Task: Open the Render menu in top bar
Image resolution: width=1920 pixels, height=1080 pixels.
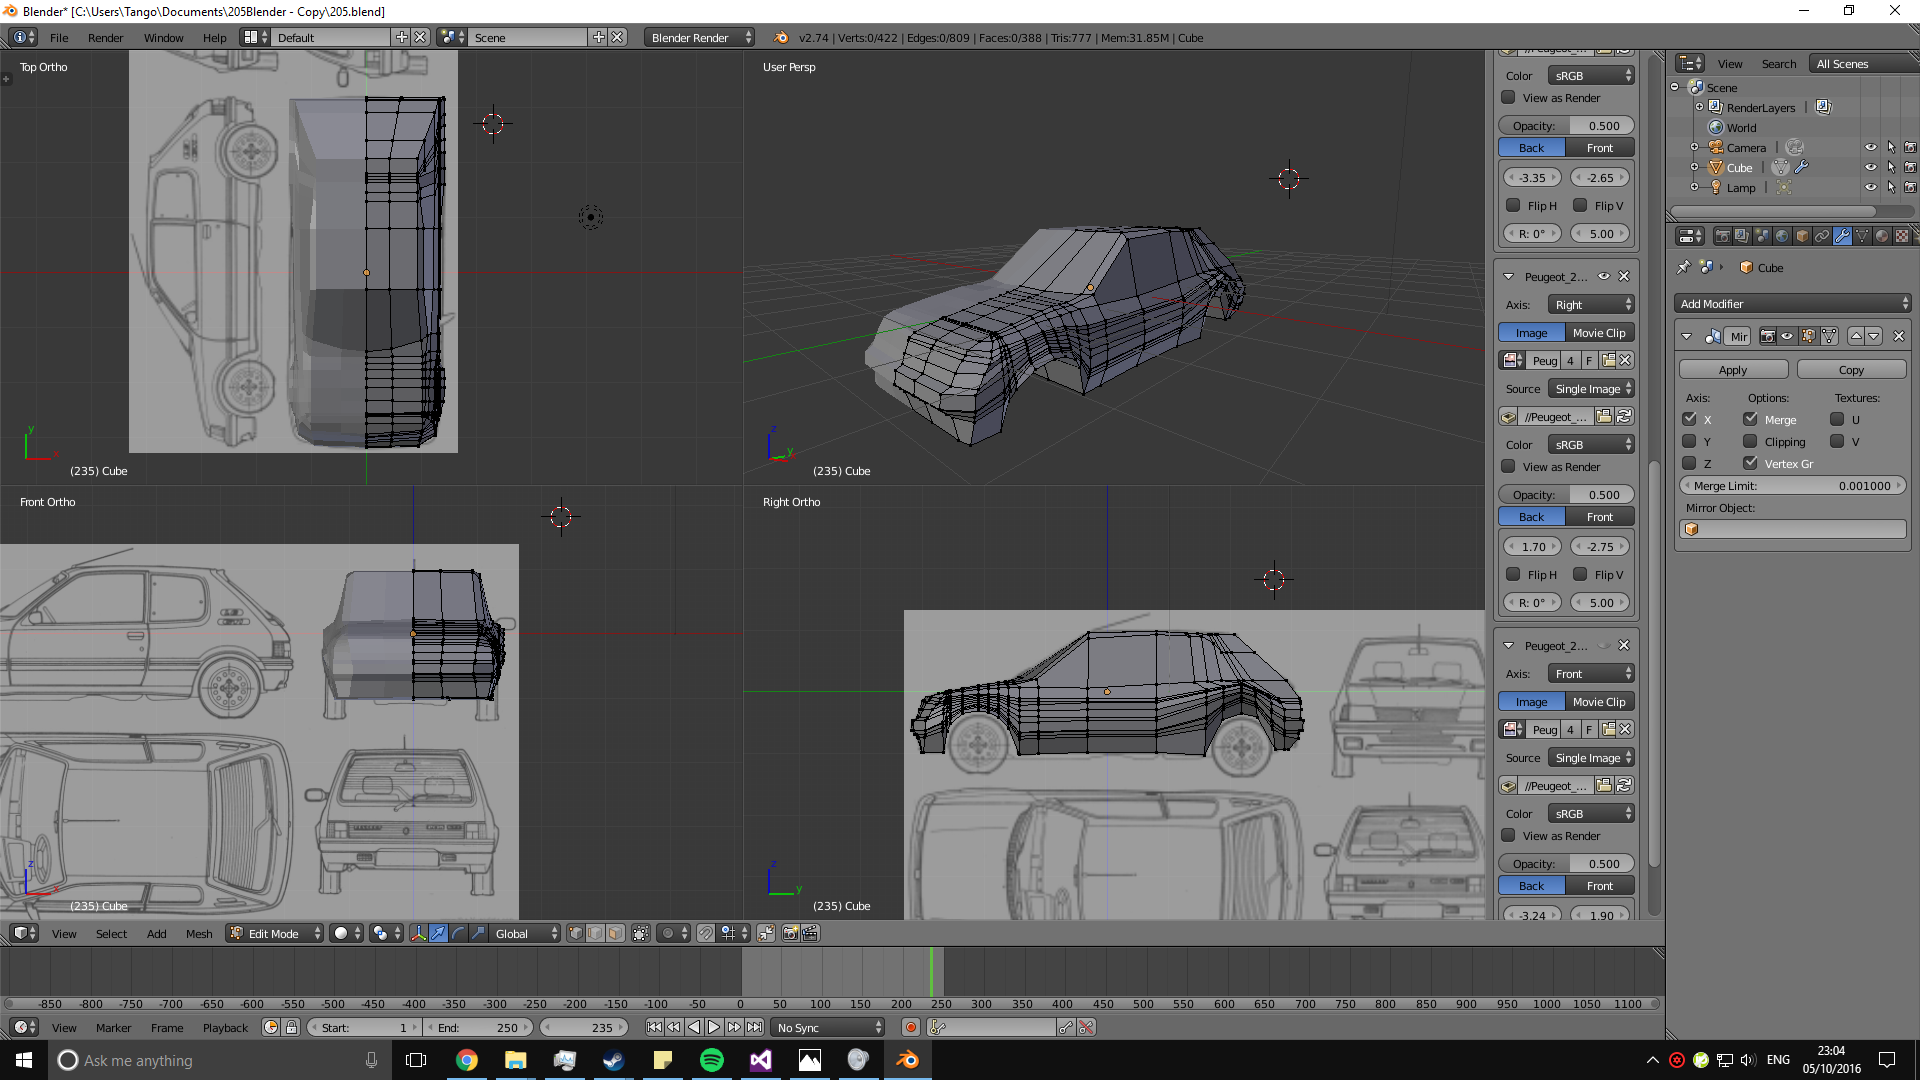Action: (105, 37)
